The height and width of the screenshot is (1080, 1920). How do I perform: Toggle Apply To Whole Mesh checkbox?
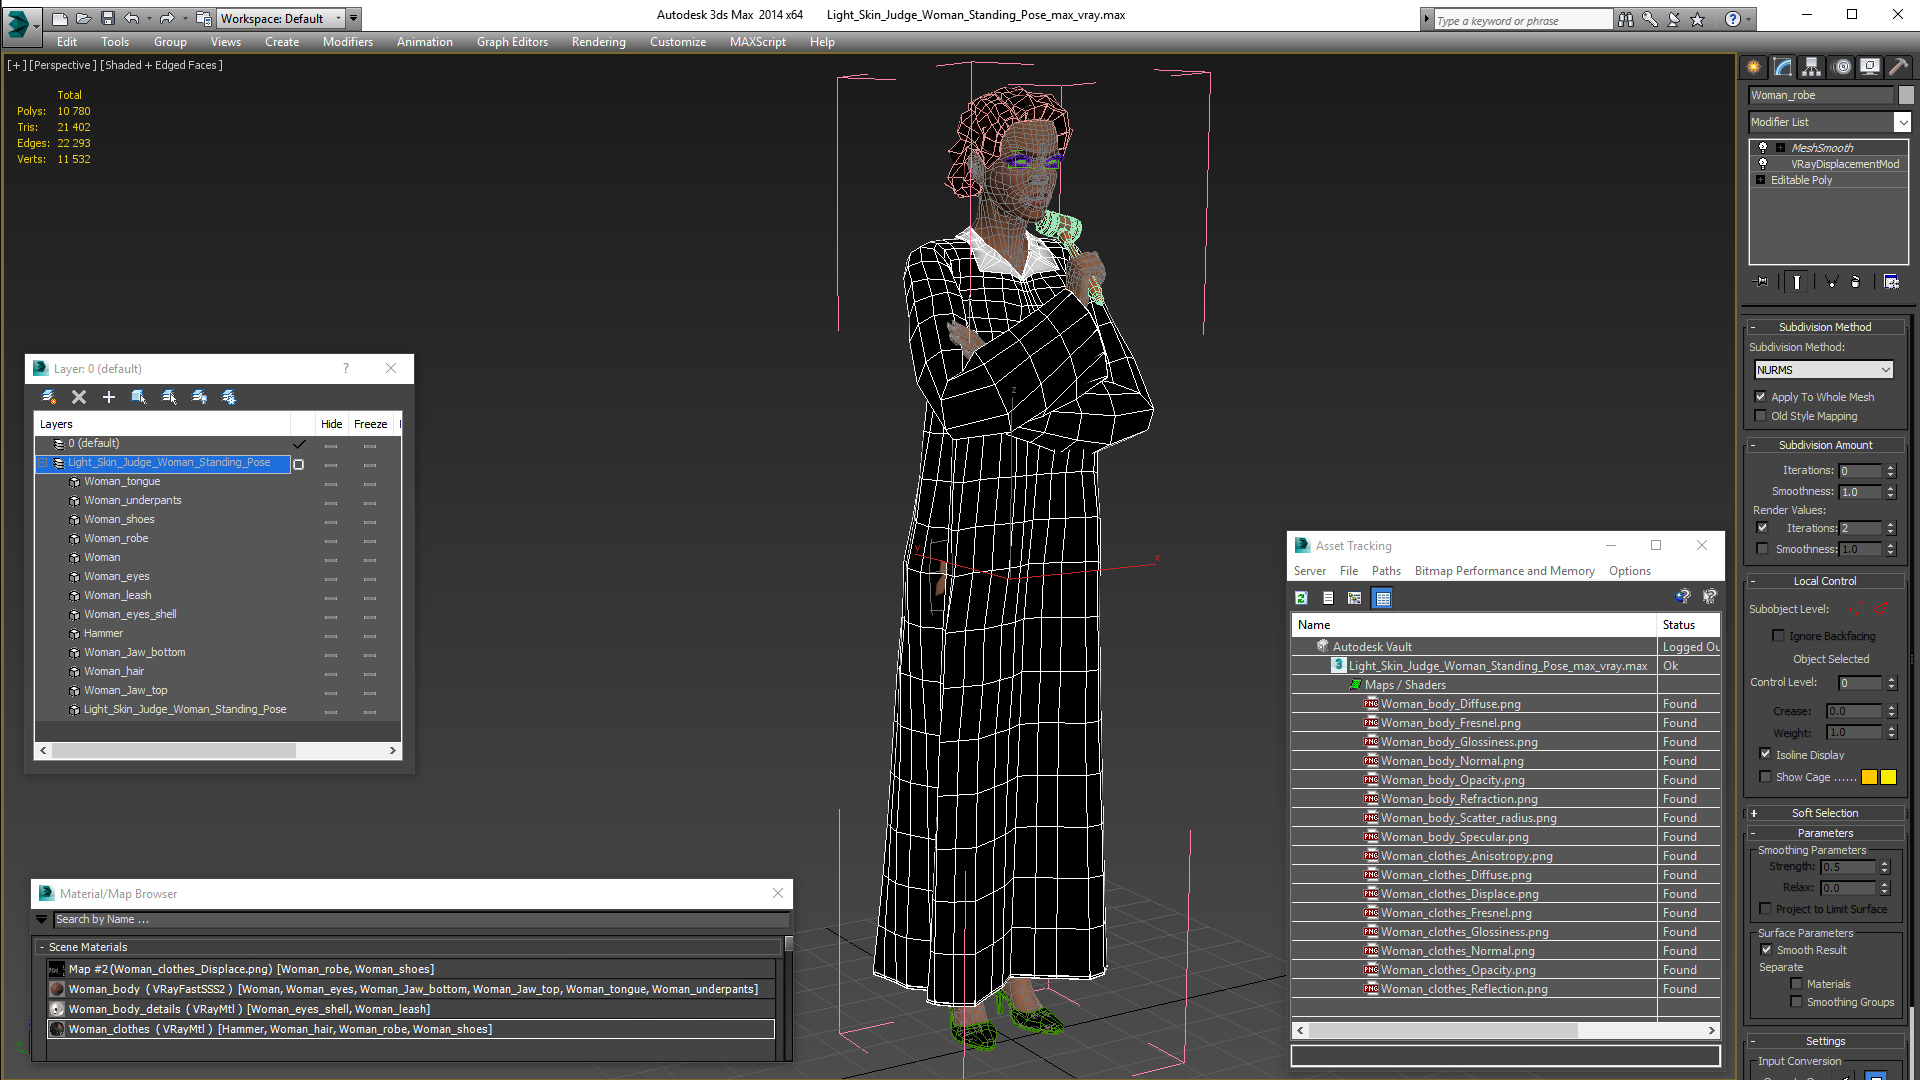(1761, 397)
